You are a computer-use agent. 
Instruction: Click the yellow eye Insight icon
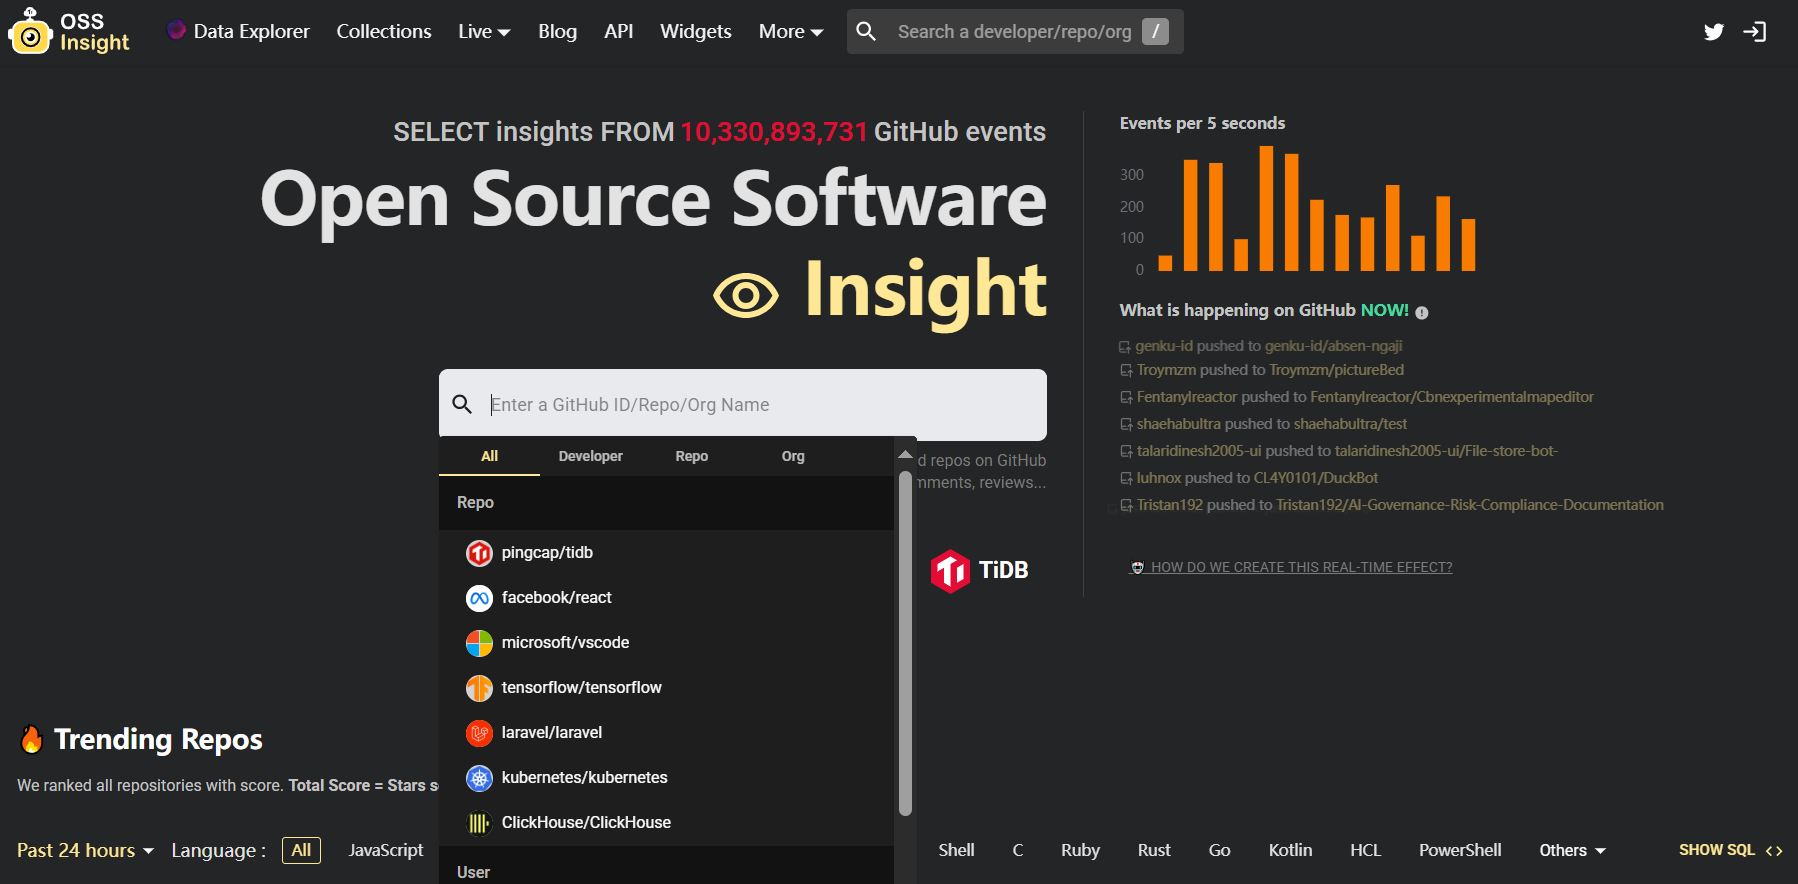click(x=746, y=295)
